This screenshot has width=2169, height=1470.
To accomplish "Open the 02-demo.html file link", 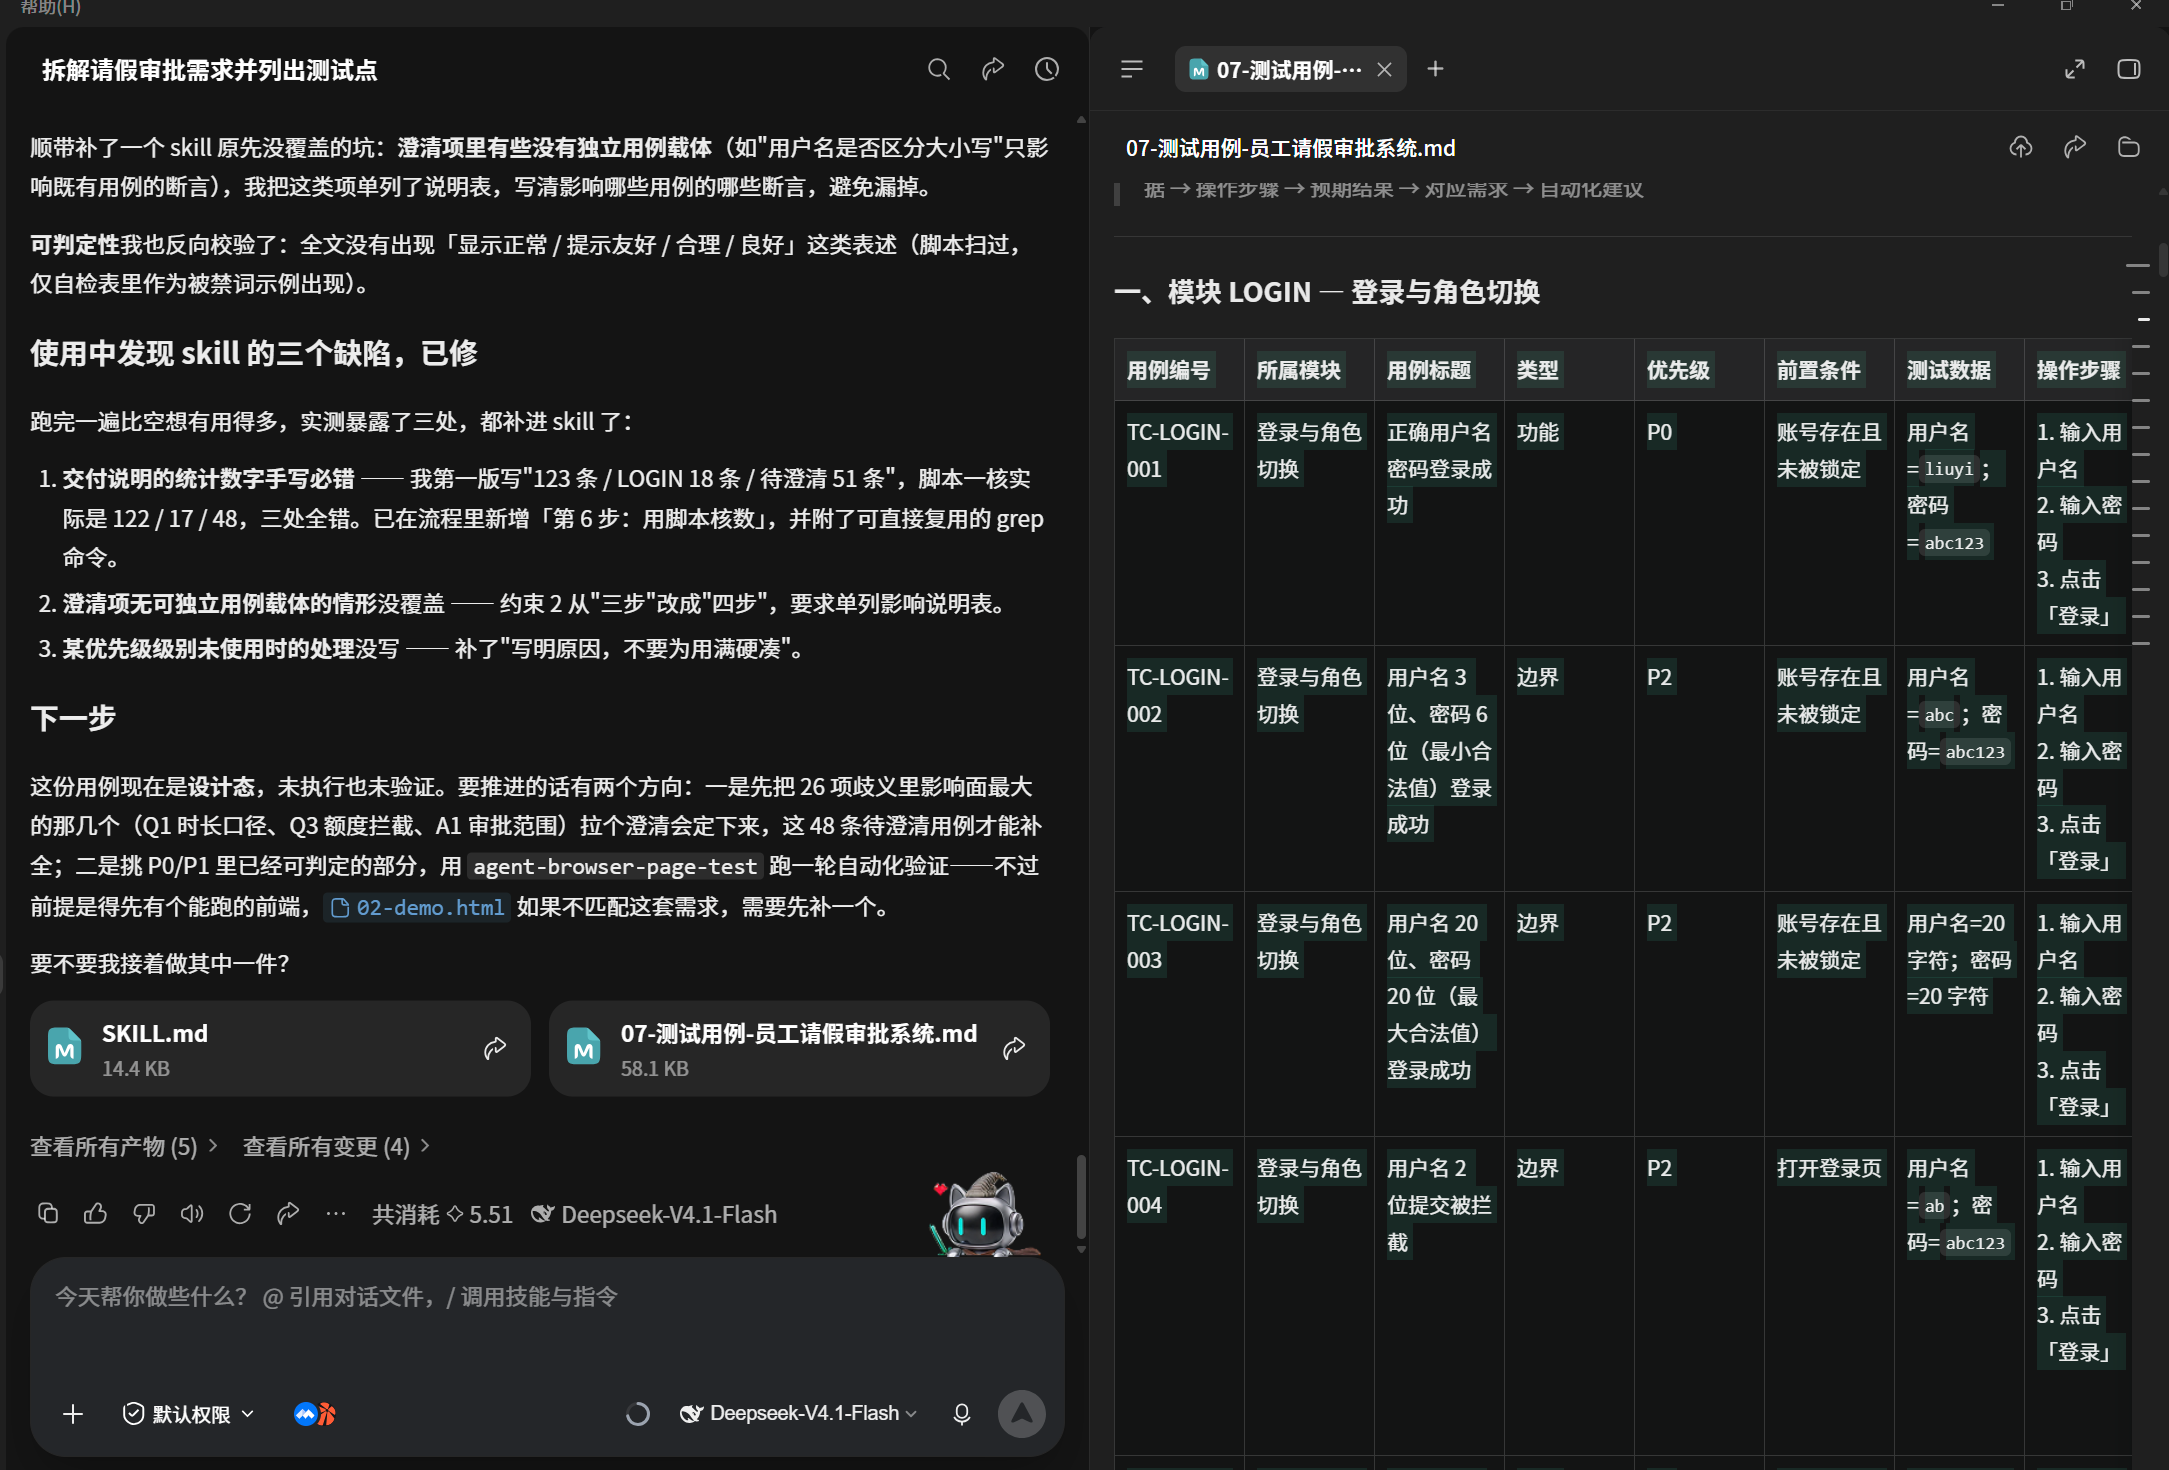I will 417,907.
